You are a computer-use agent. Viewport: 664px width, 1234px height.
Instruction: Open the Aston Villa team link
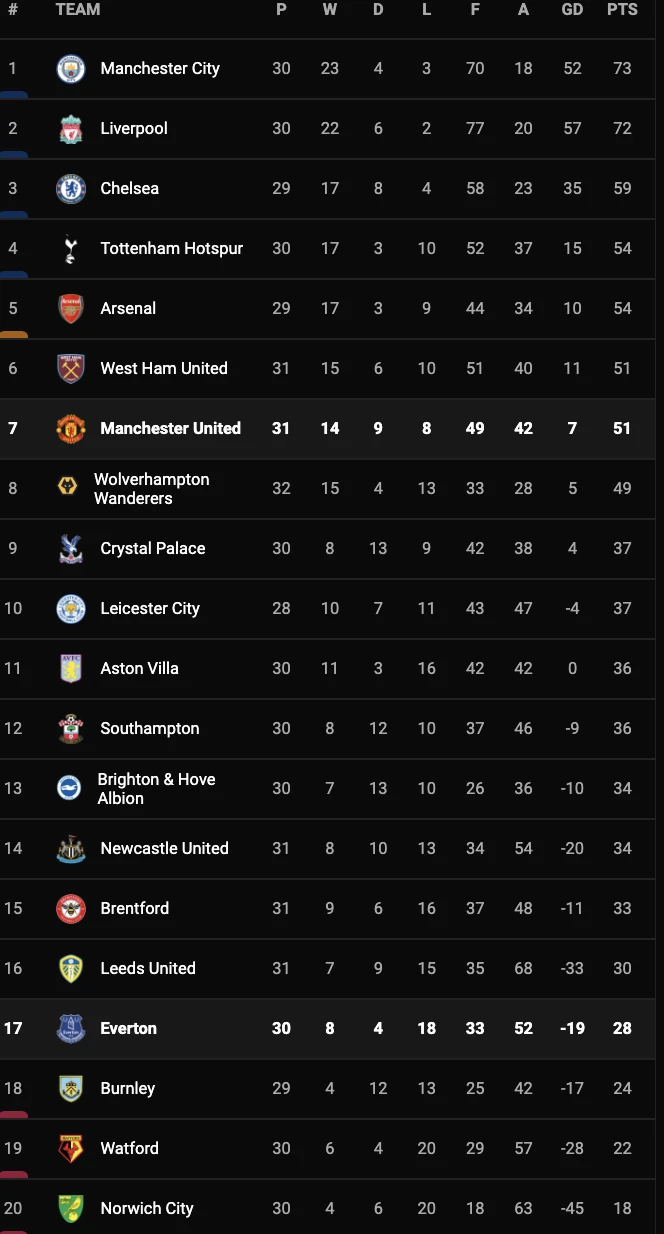pyautogui.click(x=139, y=669)
